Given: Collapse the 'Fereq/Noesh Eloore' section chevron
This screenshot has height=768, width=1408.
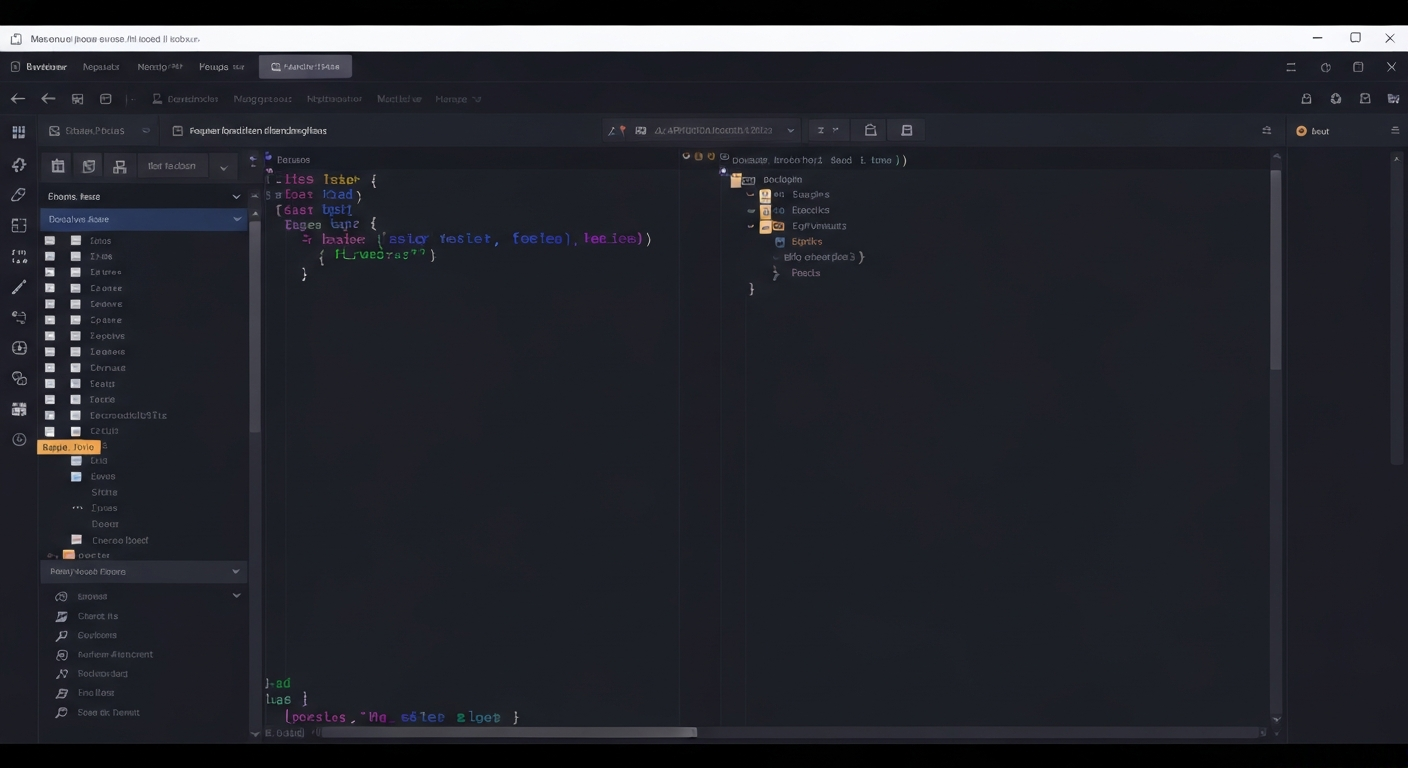Looking at the screenshot, I should point(236,572).
